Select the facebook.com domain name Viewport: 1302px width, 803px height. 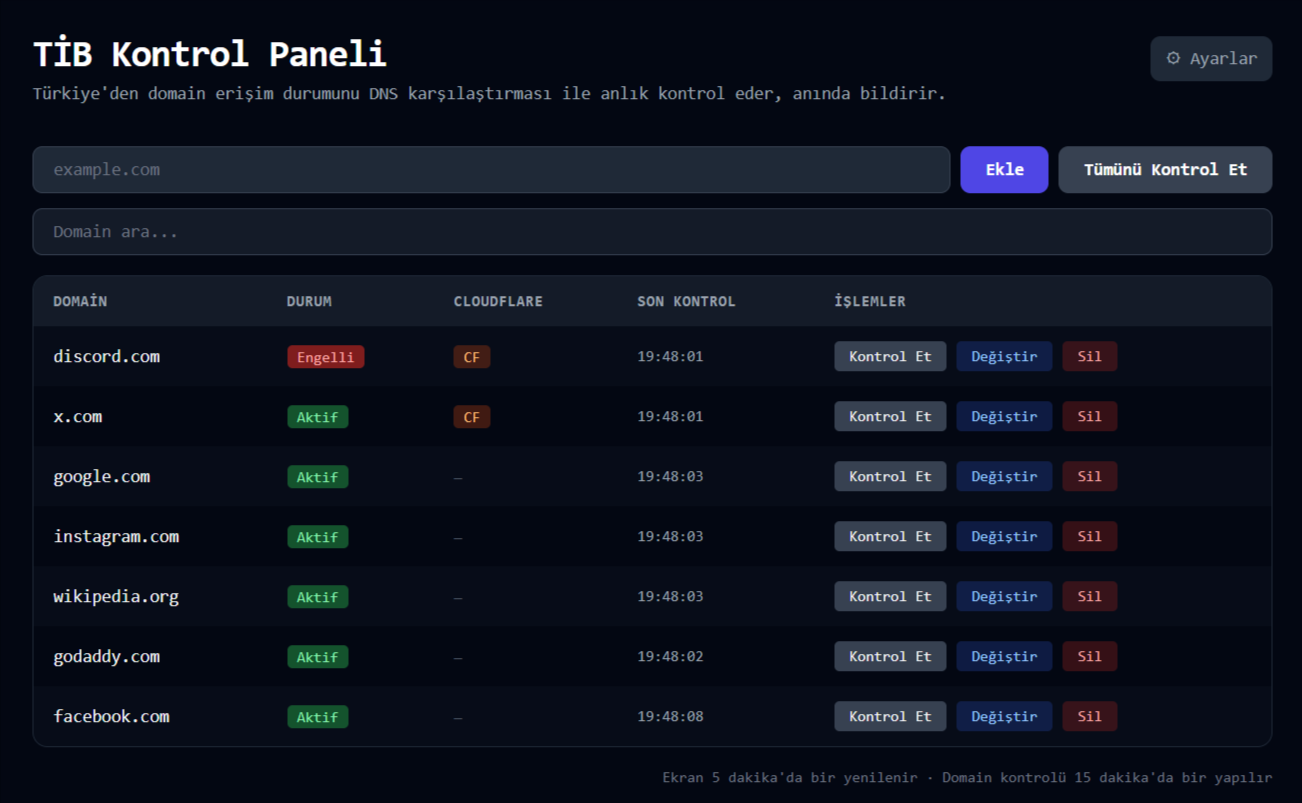pos(111,717)
